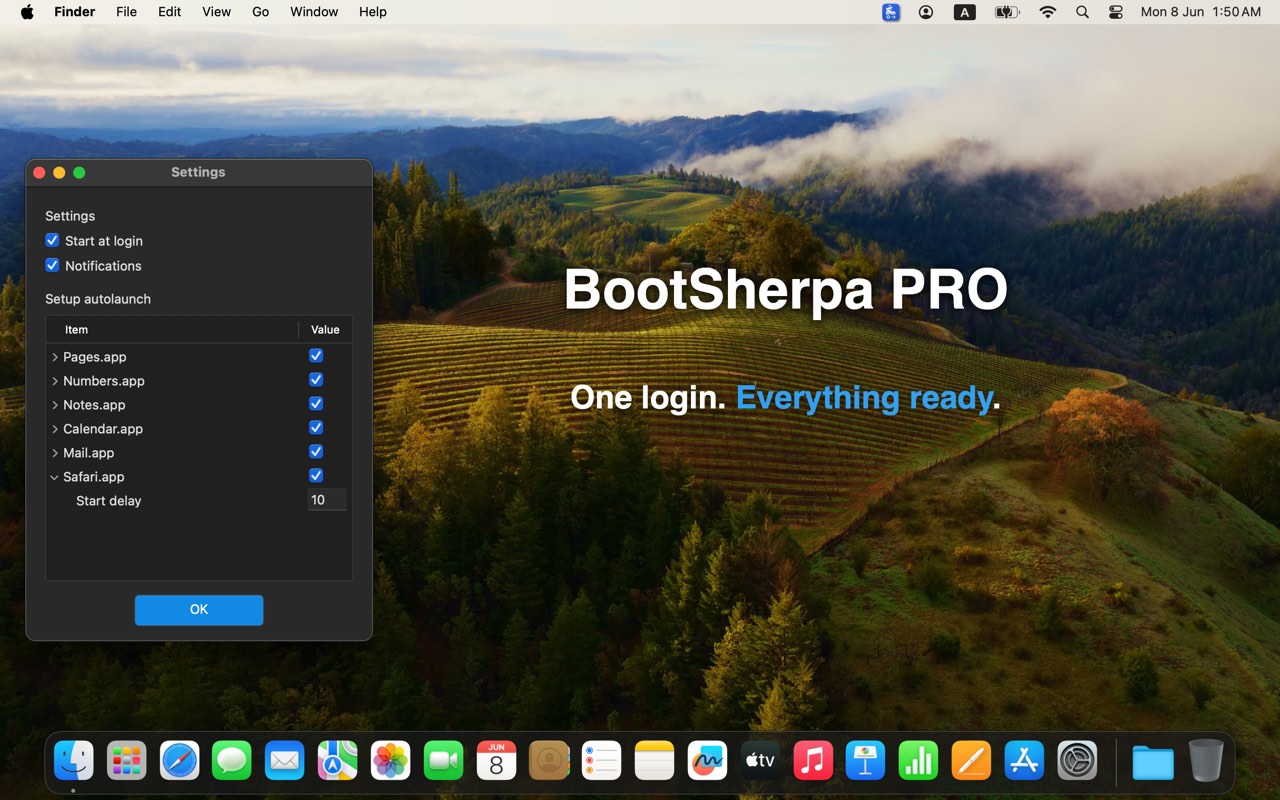
Task: Edit the Start delay value field
Action: tap(327, 500)
